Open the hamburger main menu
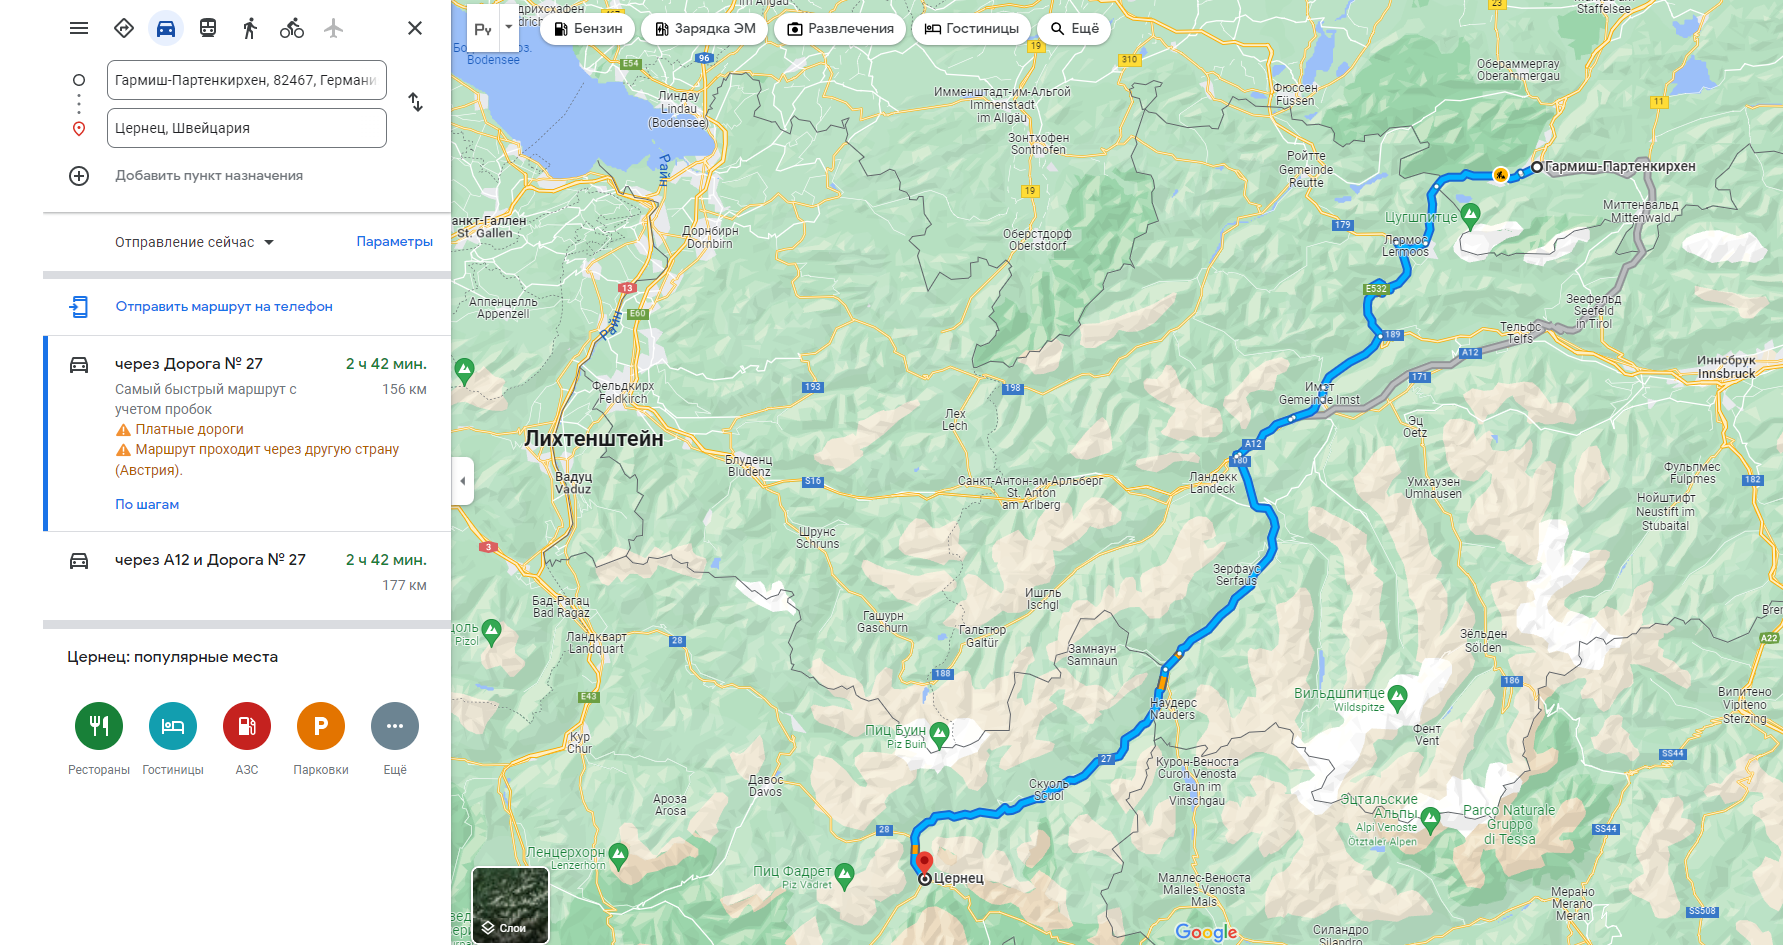The image size is (1783, 945). (79, 28)
